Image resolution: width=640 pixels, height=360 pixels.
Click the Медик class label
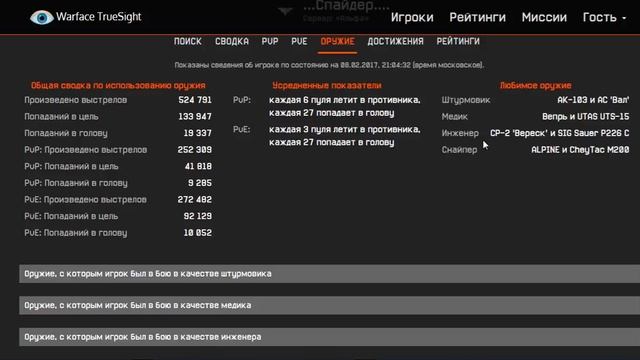[x=454, y=117]
